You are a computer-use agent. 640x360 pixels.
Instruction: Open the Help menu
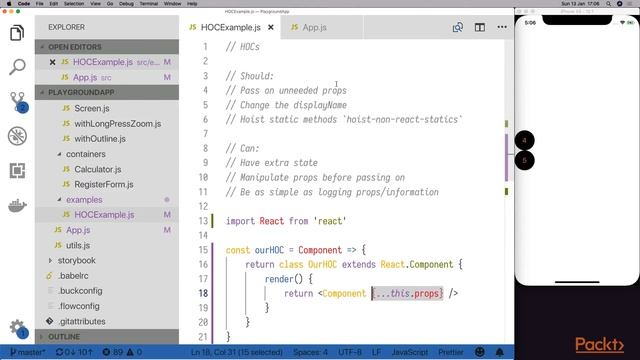192,4
